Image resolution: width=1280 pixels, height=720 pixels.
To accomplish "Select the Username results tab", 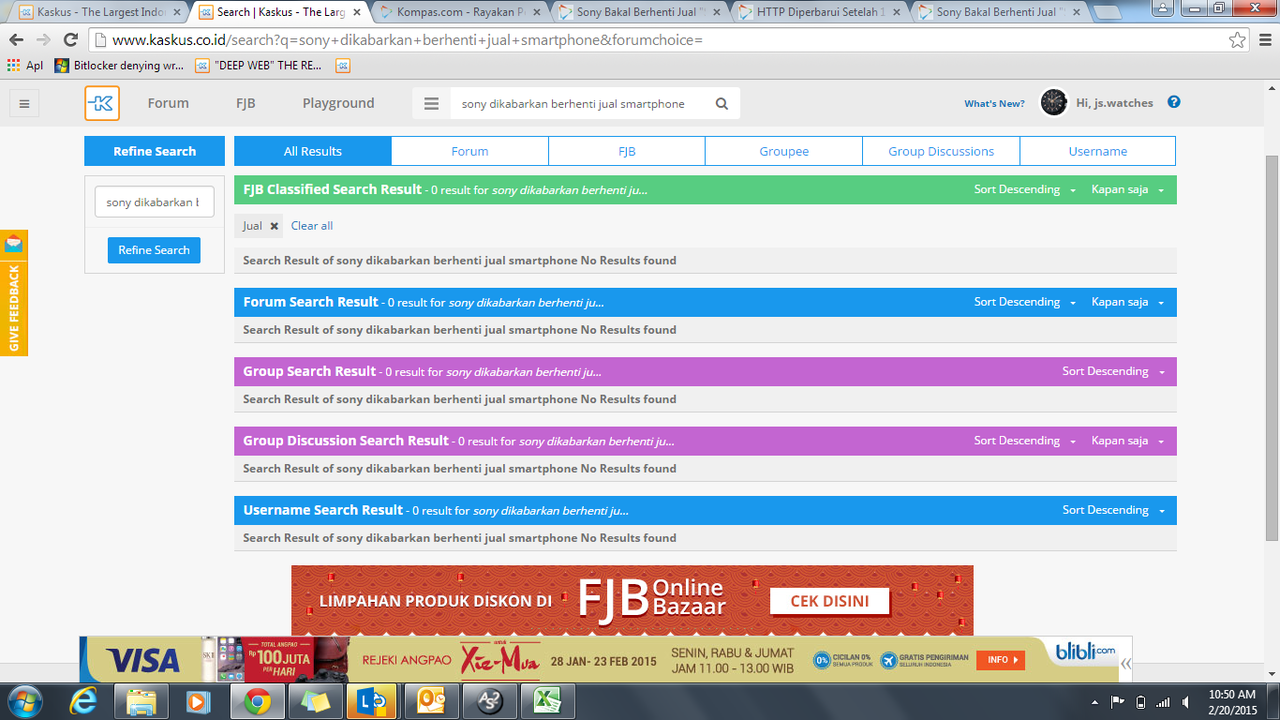I will [1098, 151].
